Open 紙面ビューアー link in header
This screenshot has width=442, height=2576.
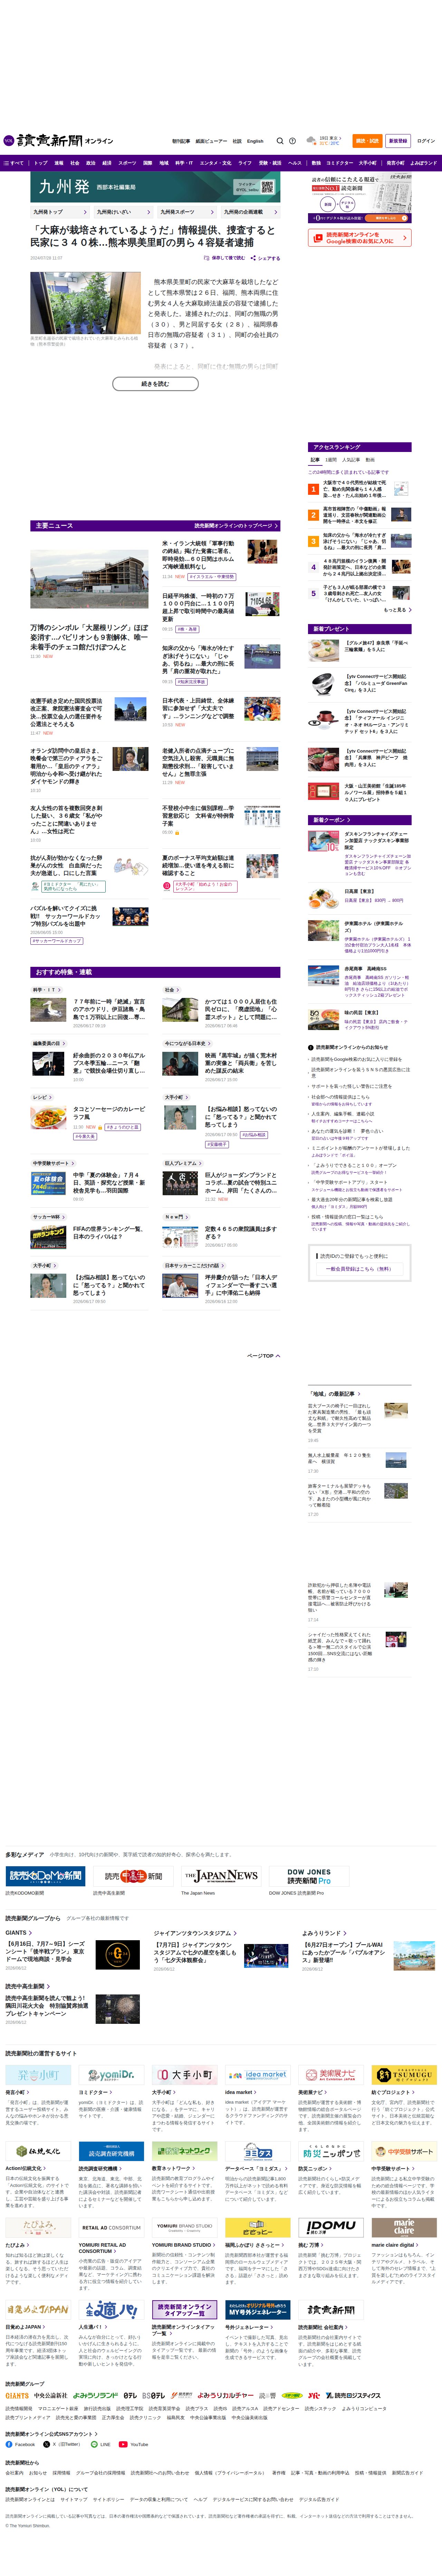click(x=211, y=141)
